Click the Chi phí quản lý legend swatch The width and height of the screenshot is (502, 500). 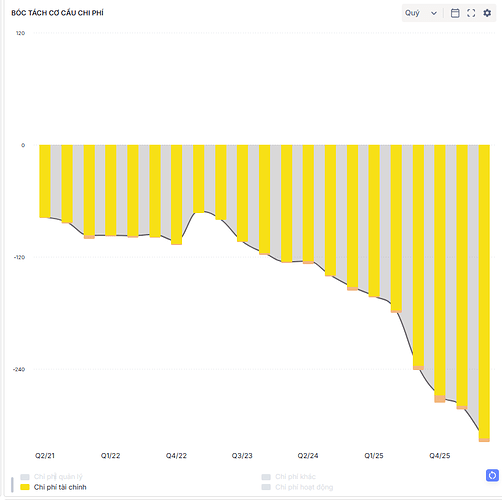pyautogui.click(x=25, y=477)
